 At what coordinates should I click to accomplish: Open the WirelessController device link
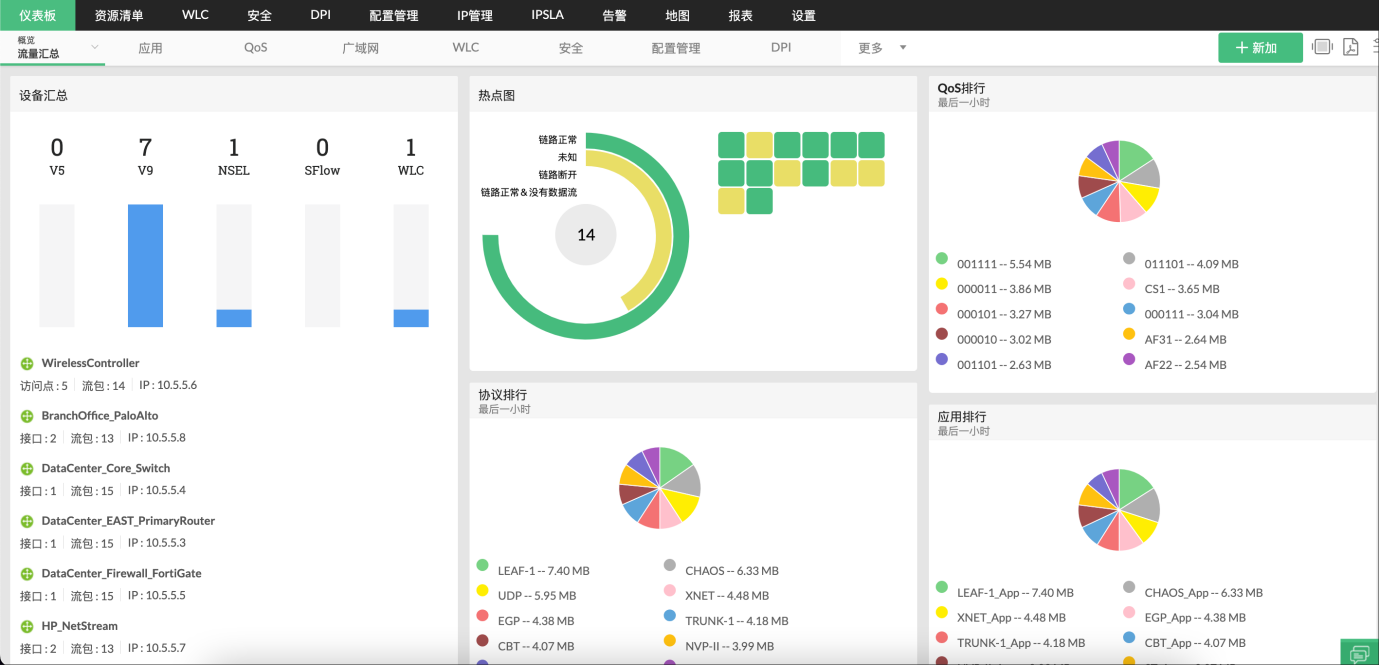pyautogui.click(x=91, y=363)
